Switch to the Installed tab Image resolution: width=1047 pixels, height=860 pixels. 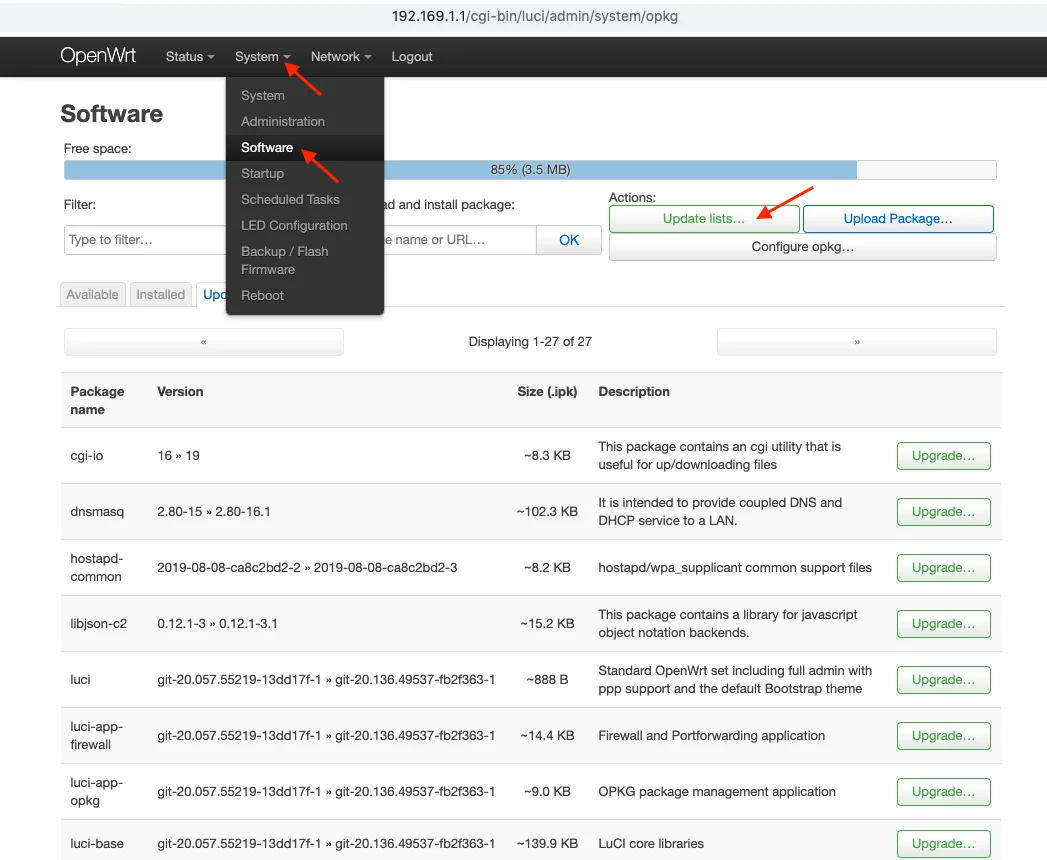161,294
